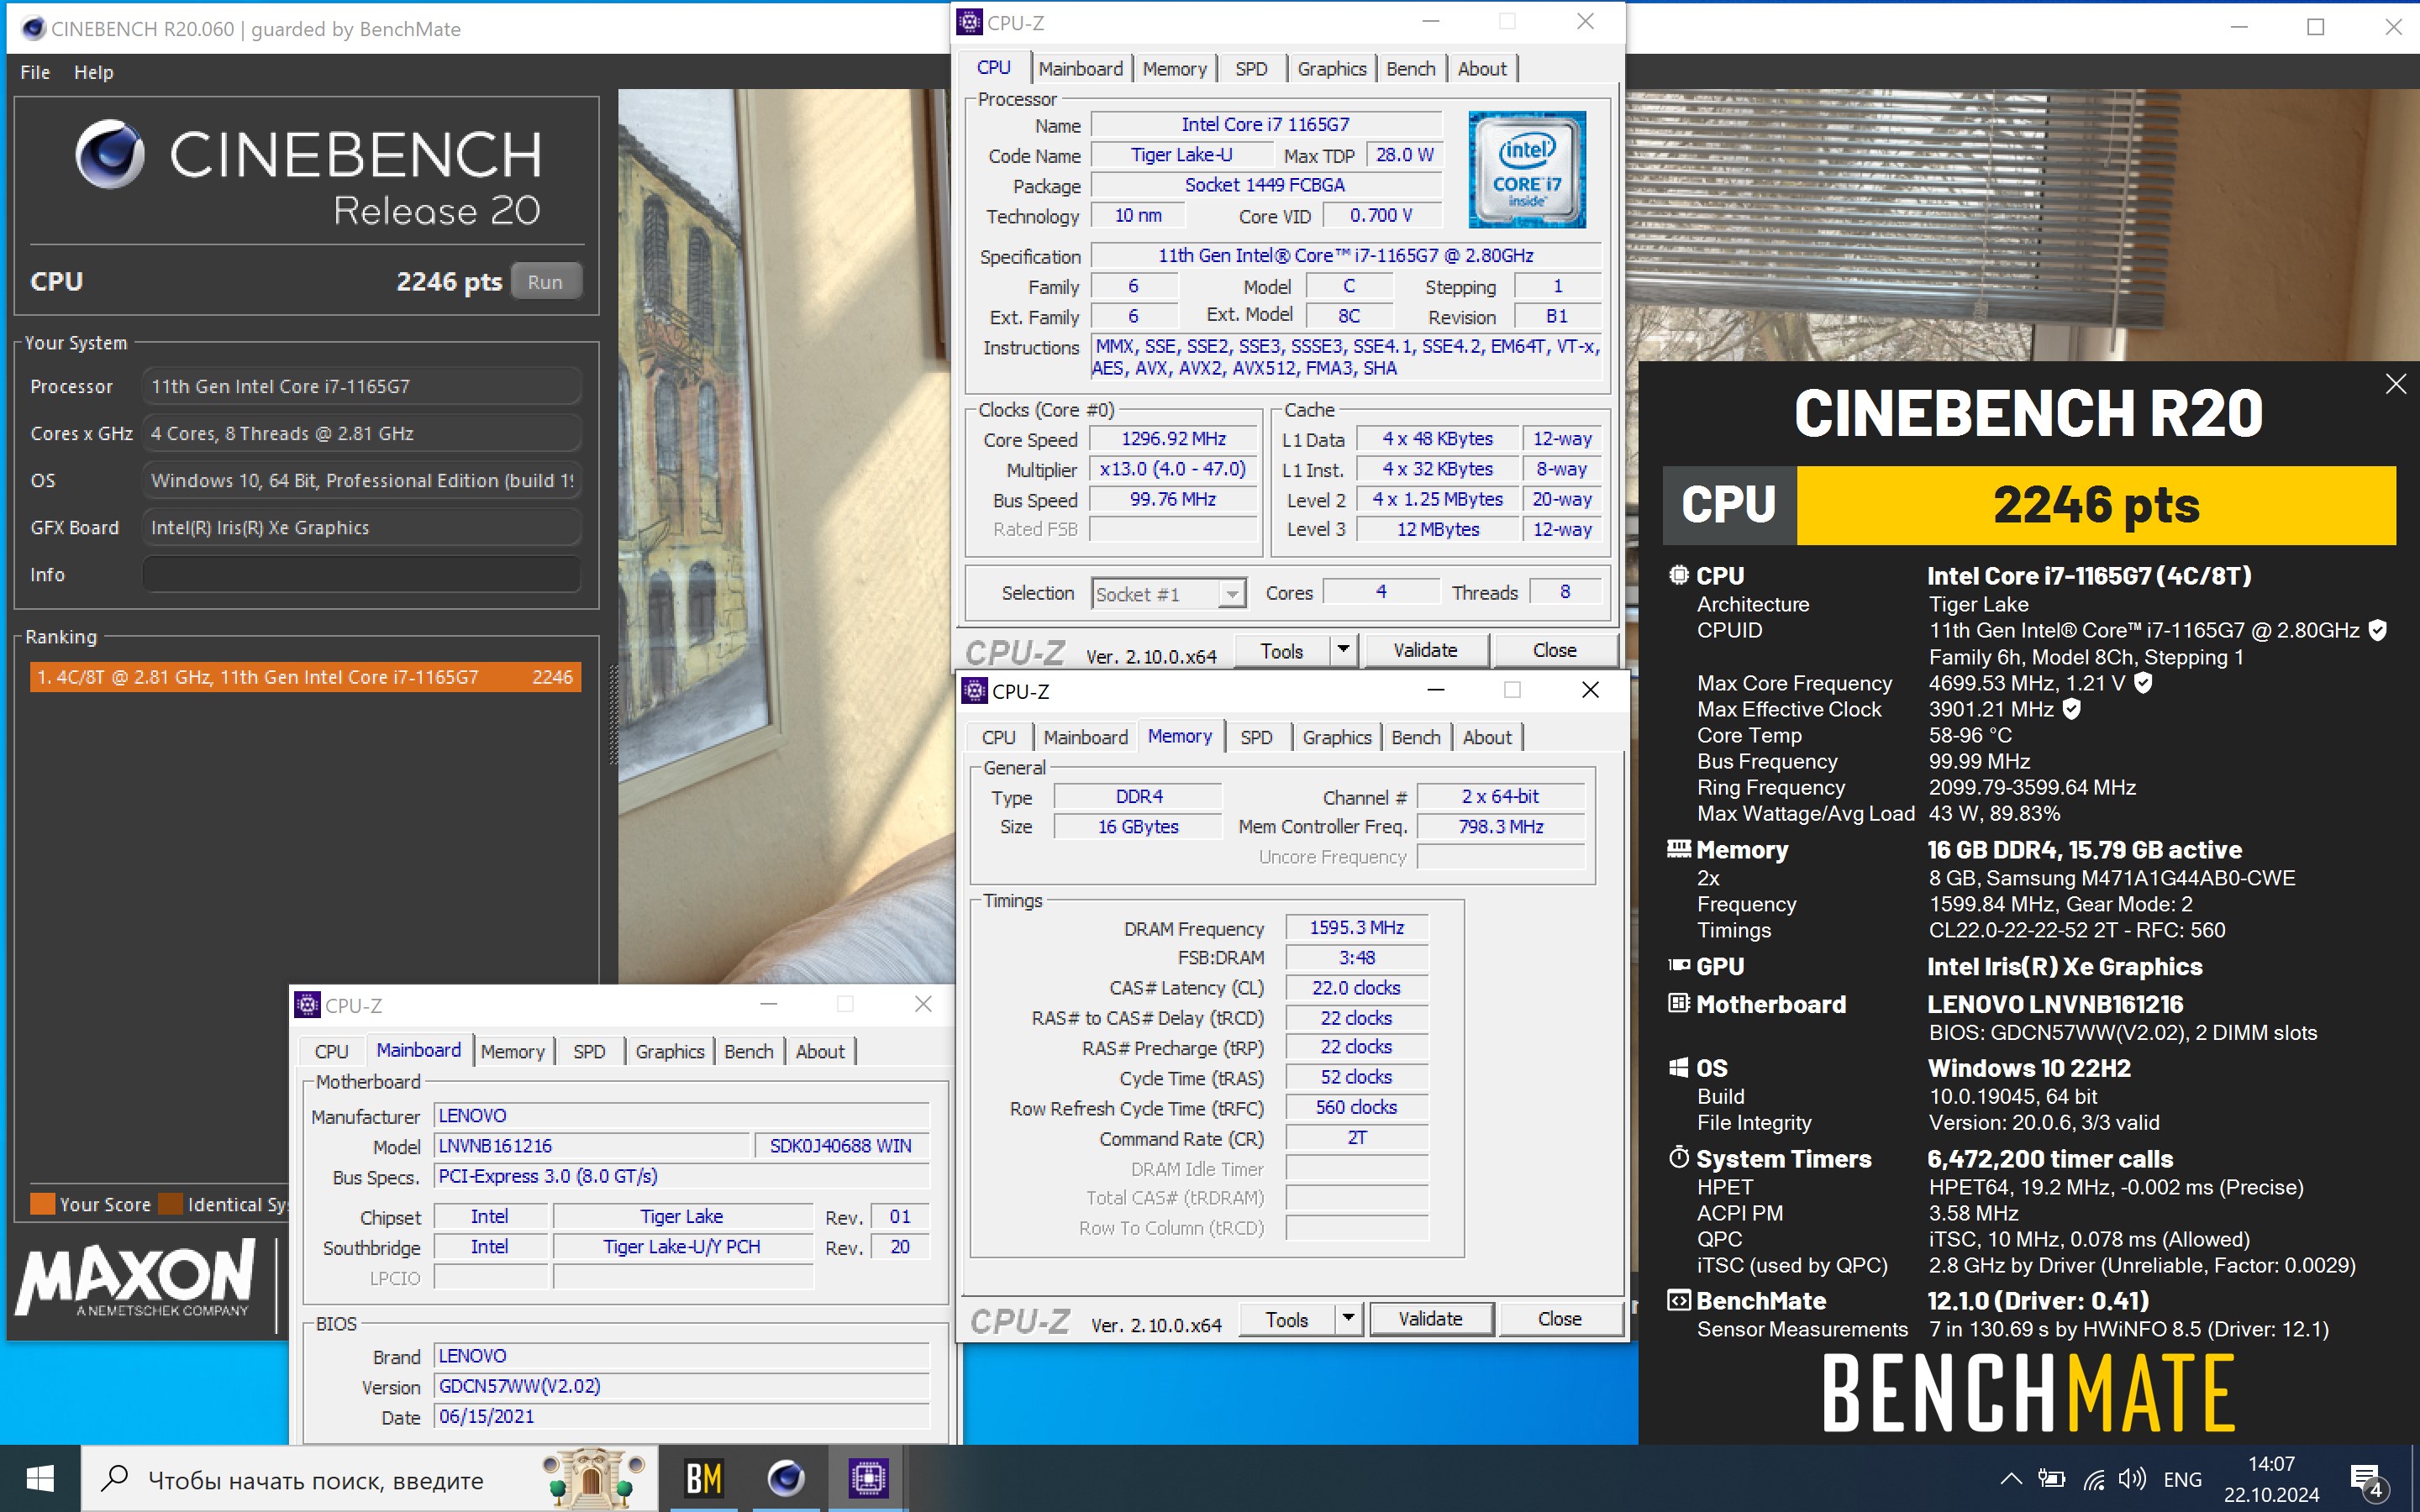Open the File menu in Cinebench
This screenshot has height=1512, width=2420.
point(35,72)
